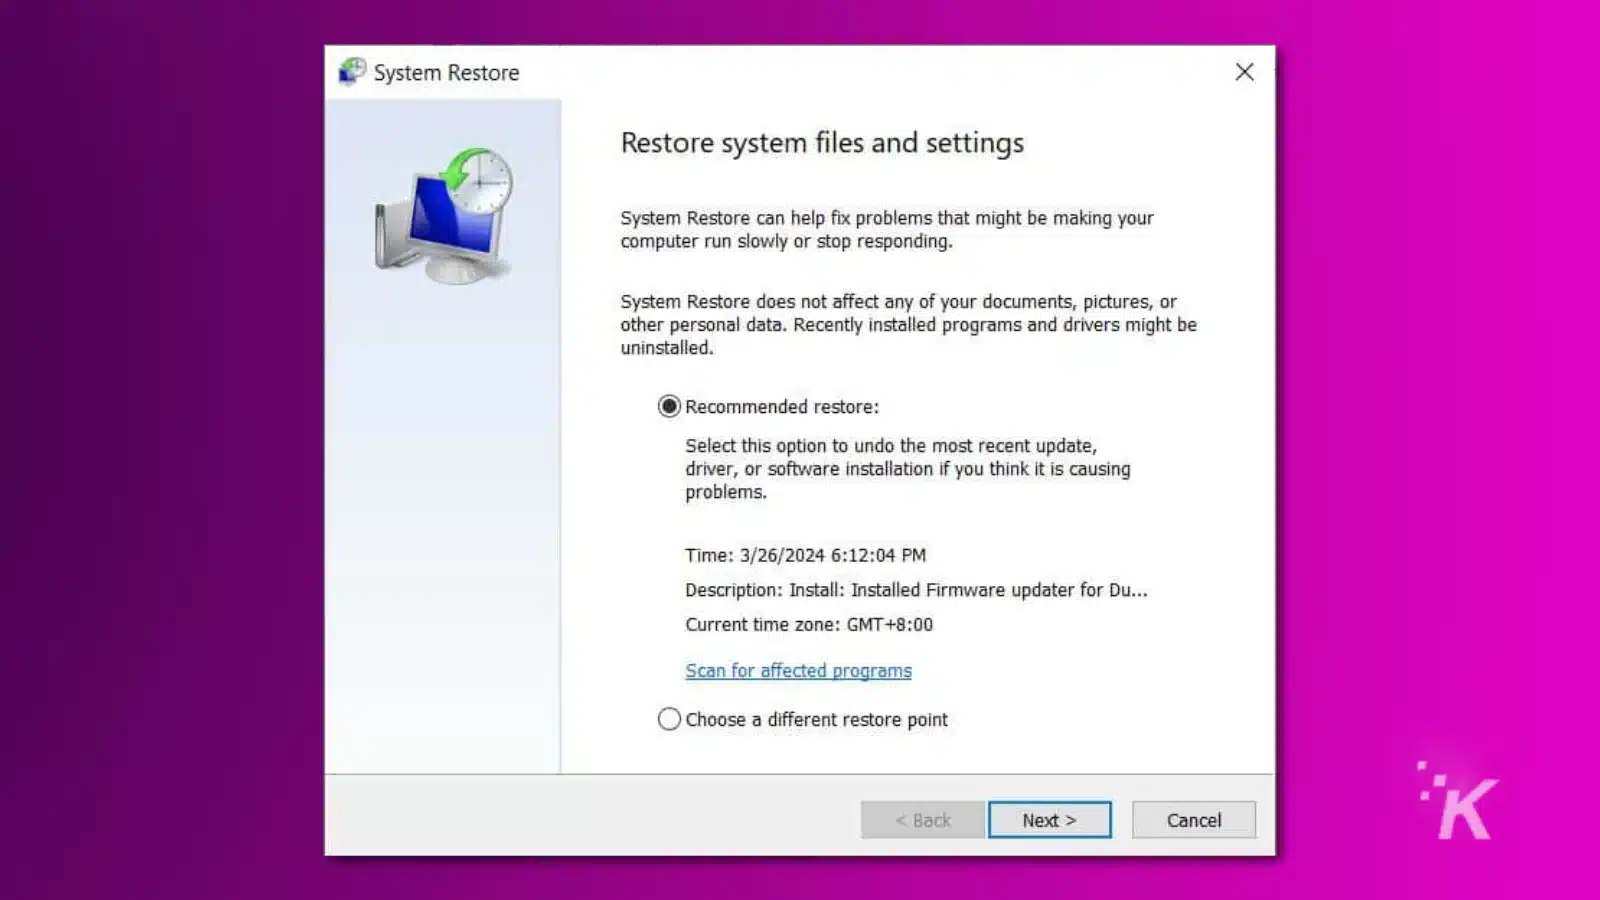Click the Cancel button
The width and height of the screenshot is (1600, 900).
pos(1194,820)
